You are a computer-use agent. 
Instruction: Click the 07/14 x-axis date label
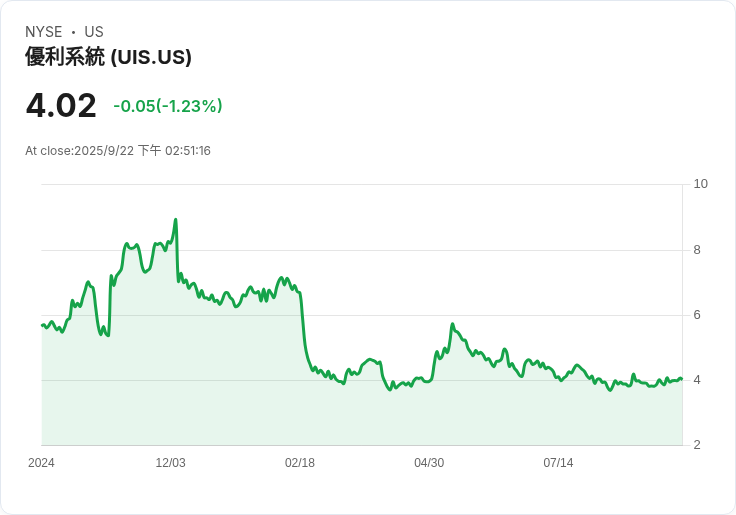tap(558, 463)
